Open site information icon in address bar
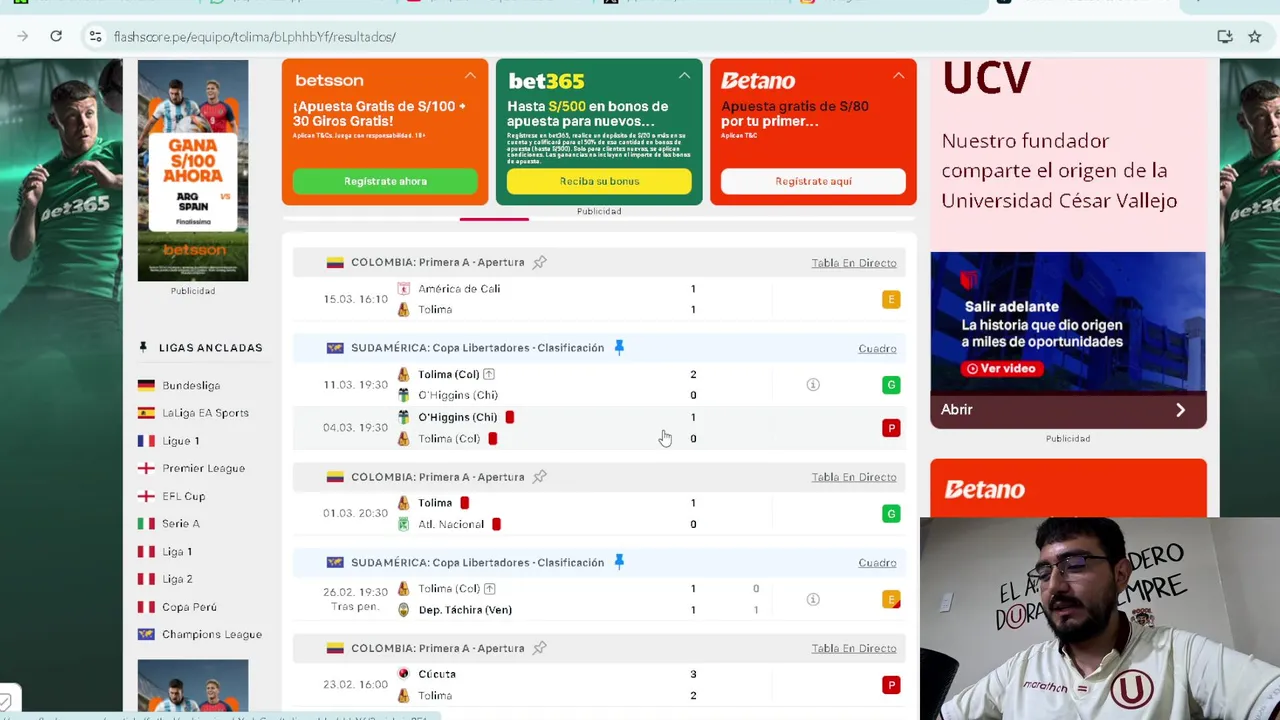1280x720 pixels. [x=95, y=36]
